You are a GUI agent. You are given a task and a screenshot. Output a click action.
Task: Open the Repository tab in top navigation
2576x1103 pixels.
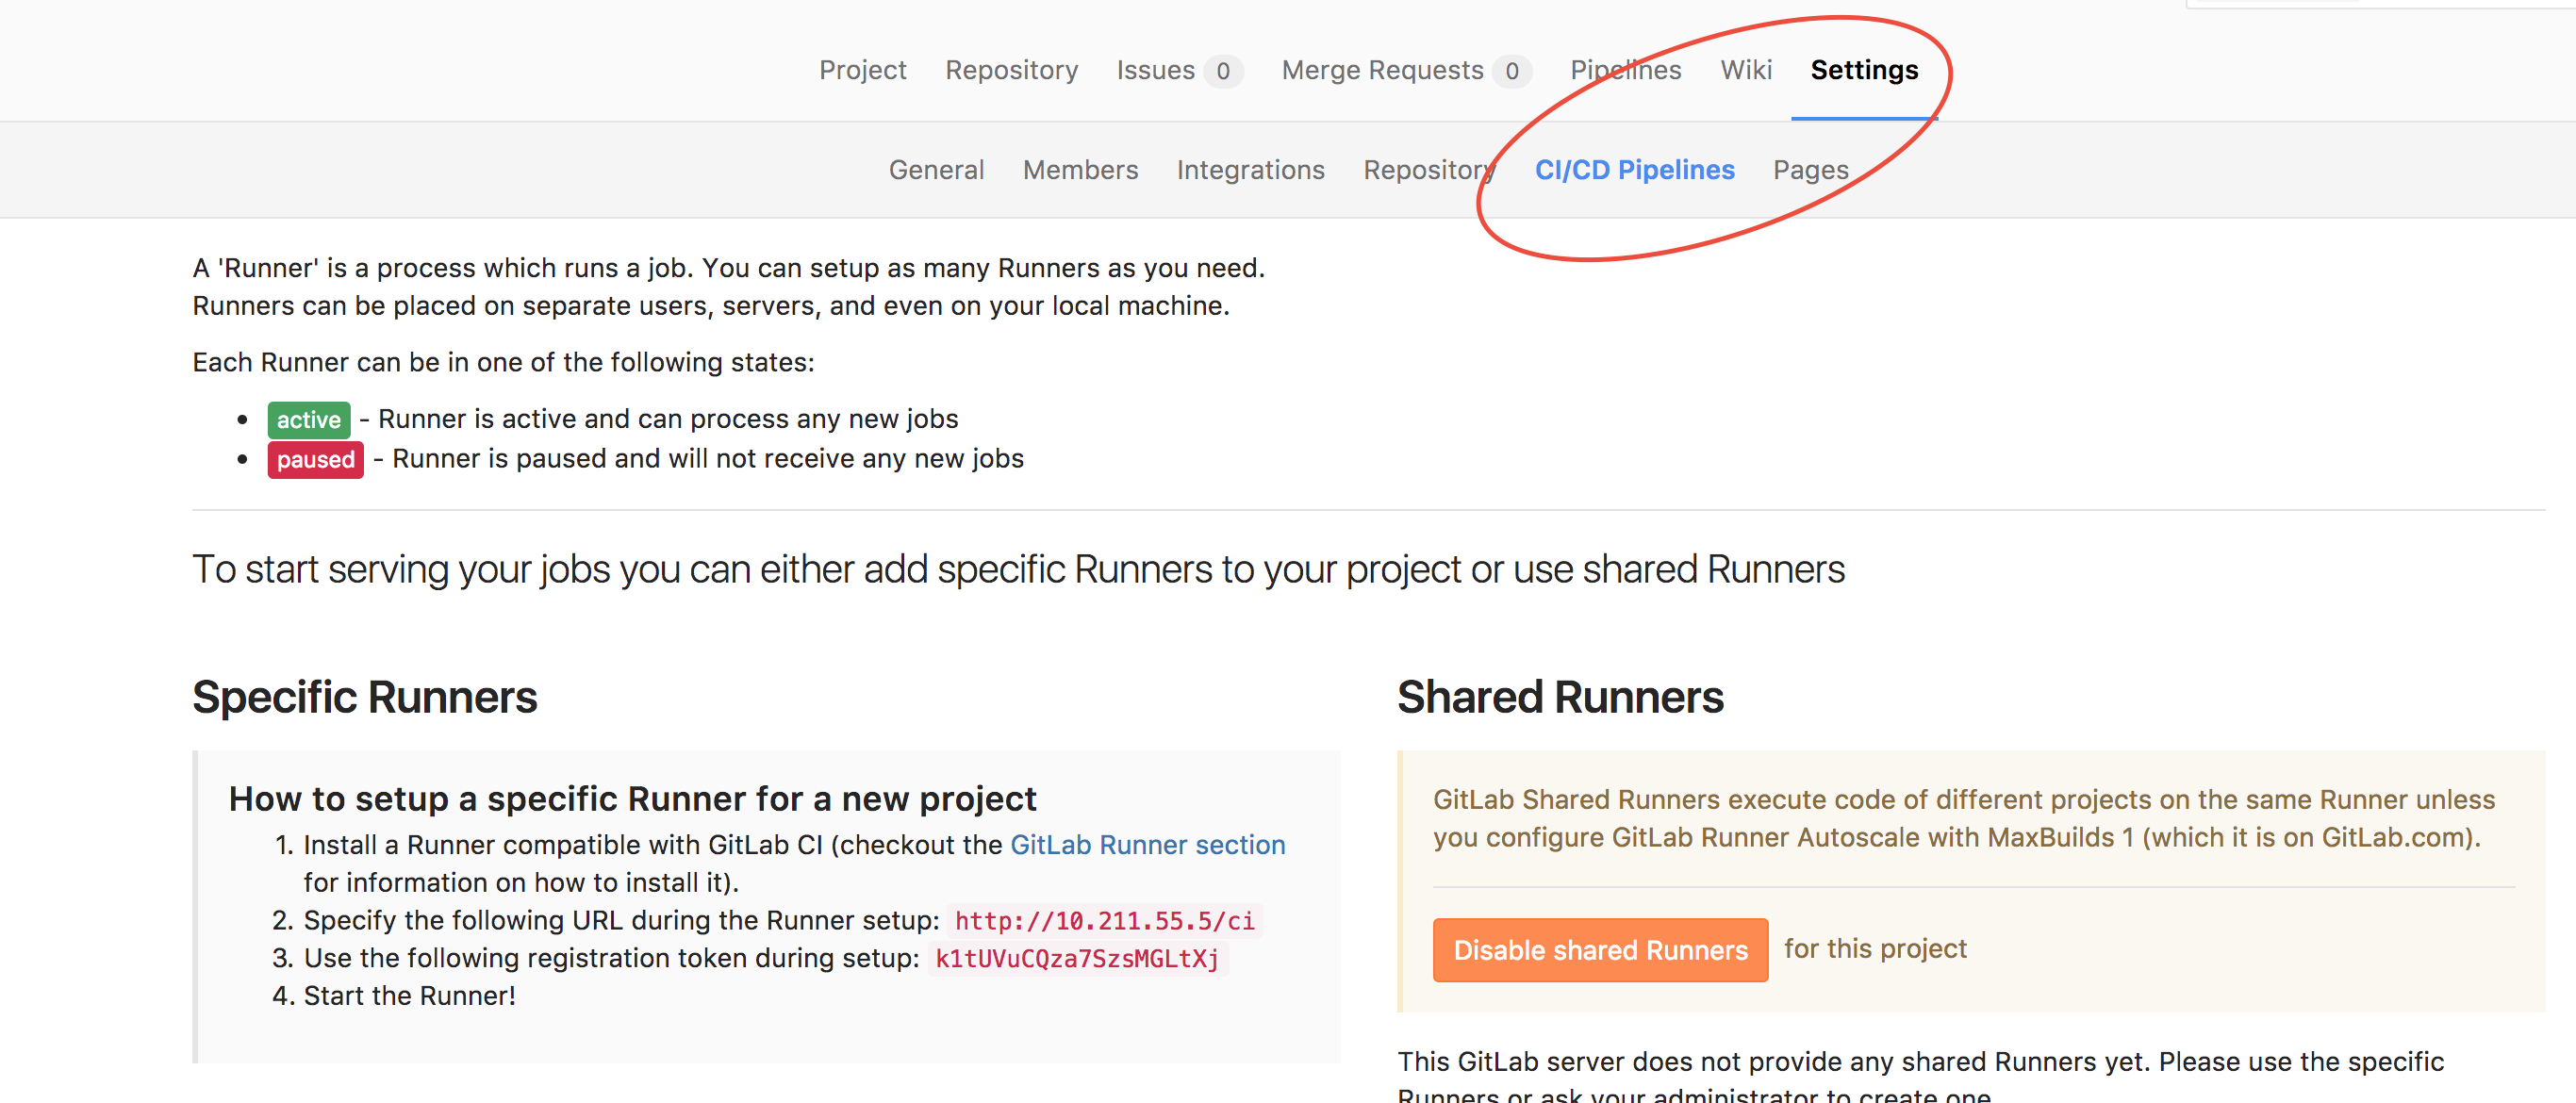[x=1011, y=70]
